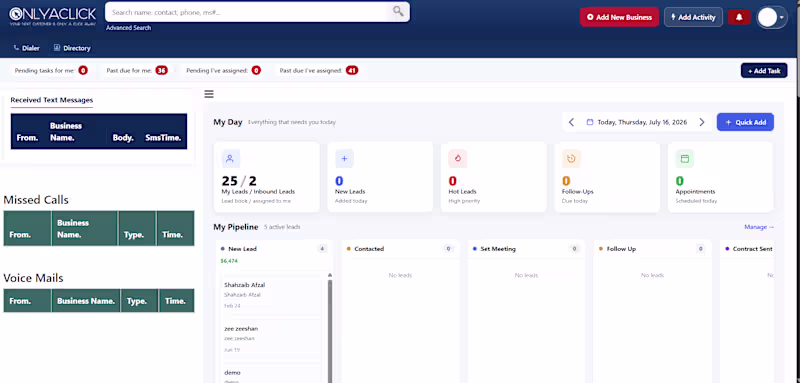Open the Shahzaib Afzal lead card
Image resolution: width=800 pixels, height=383 pixels.
tap(271, 296)
